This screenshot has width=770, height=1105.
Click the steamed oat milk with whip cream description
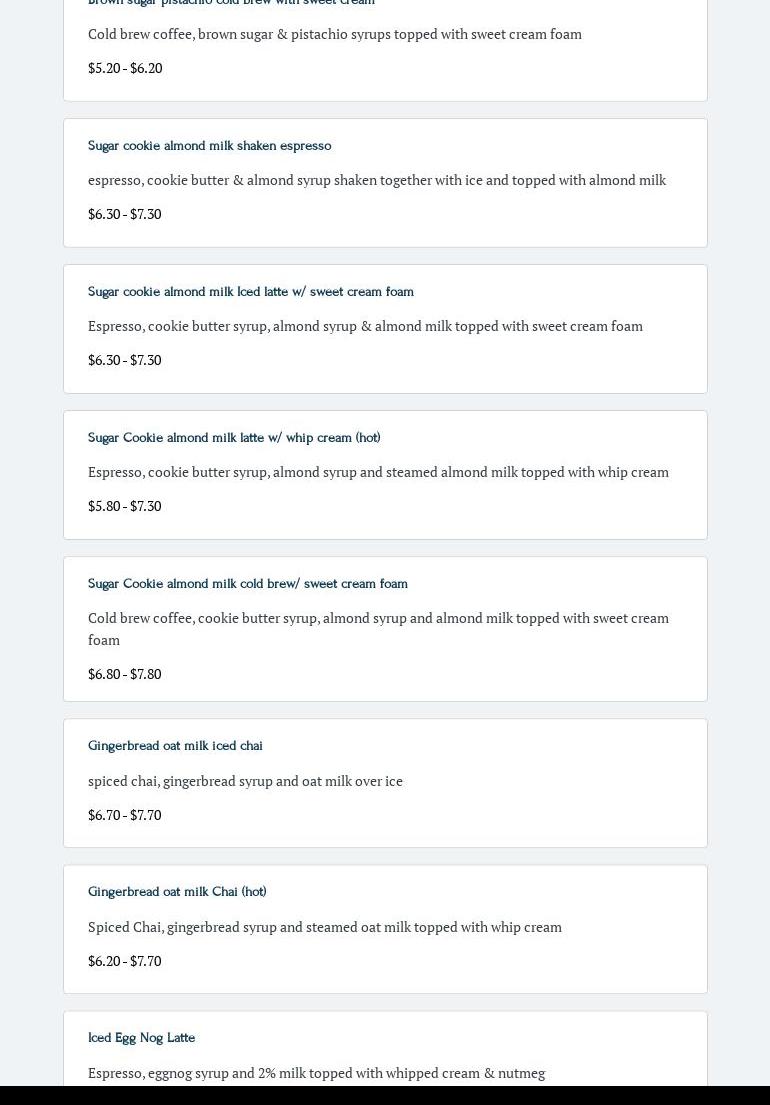(324, 927)
